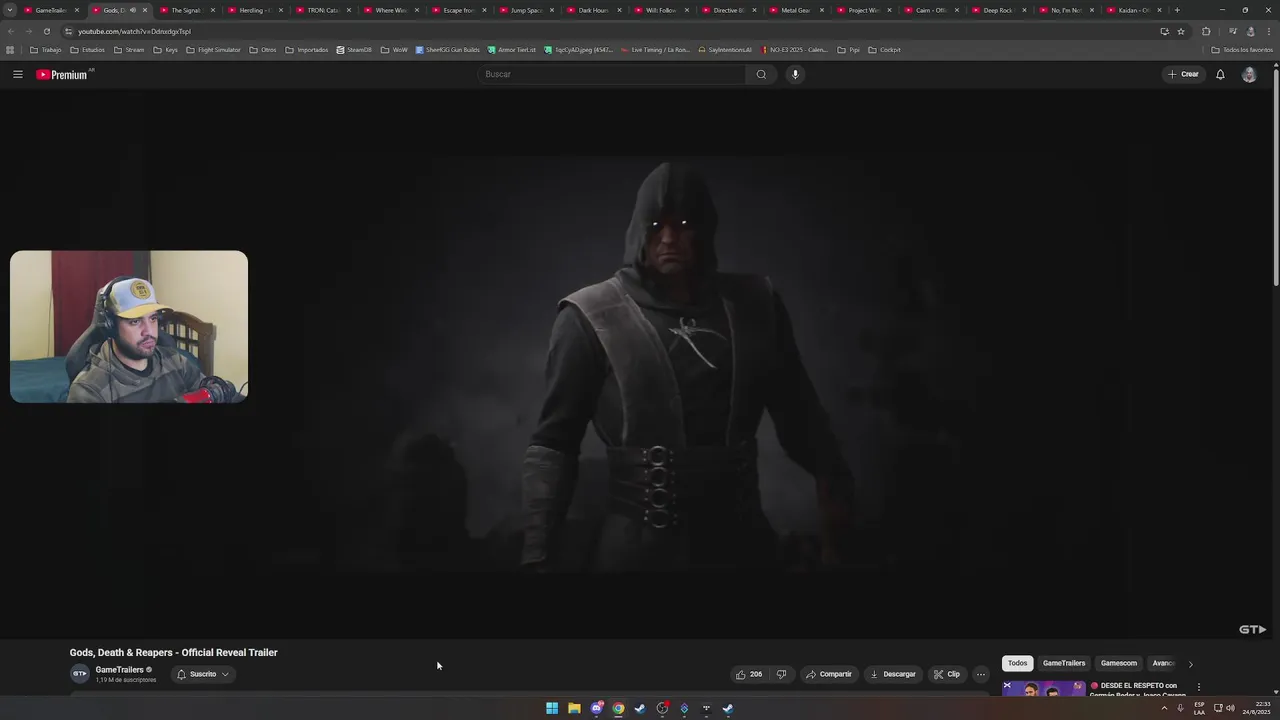Start voice search with microphone icon

[x=795, y=74]
